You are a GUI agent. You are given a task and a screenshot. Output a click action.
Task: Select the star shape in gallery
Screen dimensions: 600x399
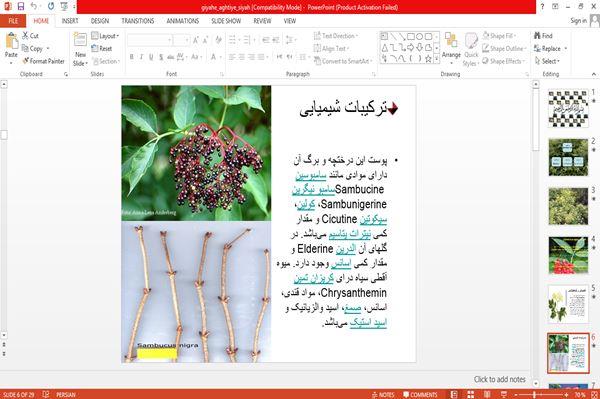tap(429, 59)
